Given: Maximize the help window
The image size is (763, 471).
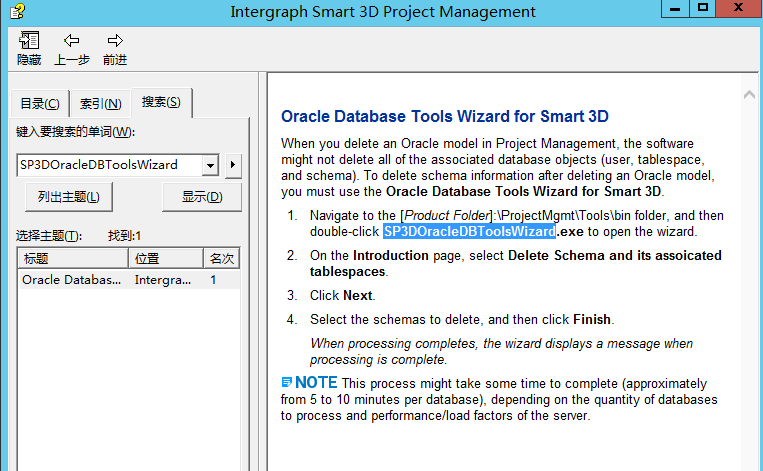Looking at the screenshot, I should click(703, 8).
